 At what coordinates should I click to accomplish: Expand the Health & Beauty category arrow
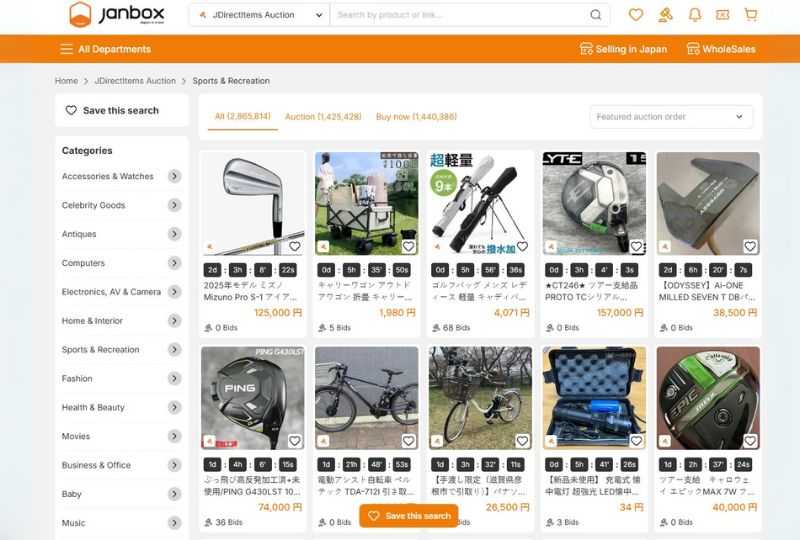[x=174, y=407]
